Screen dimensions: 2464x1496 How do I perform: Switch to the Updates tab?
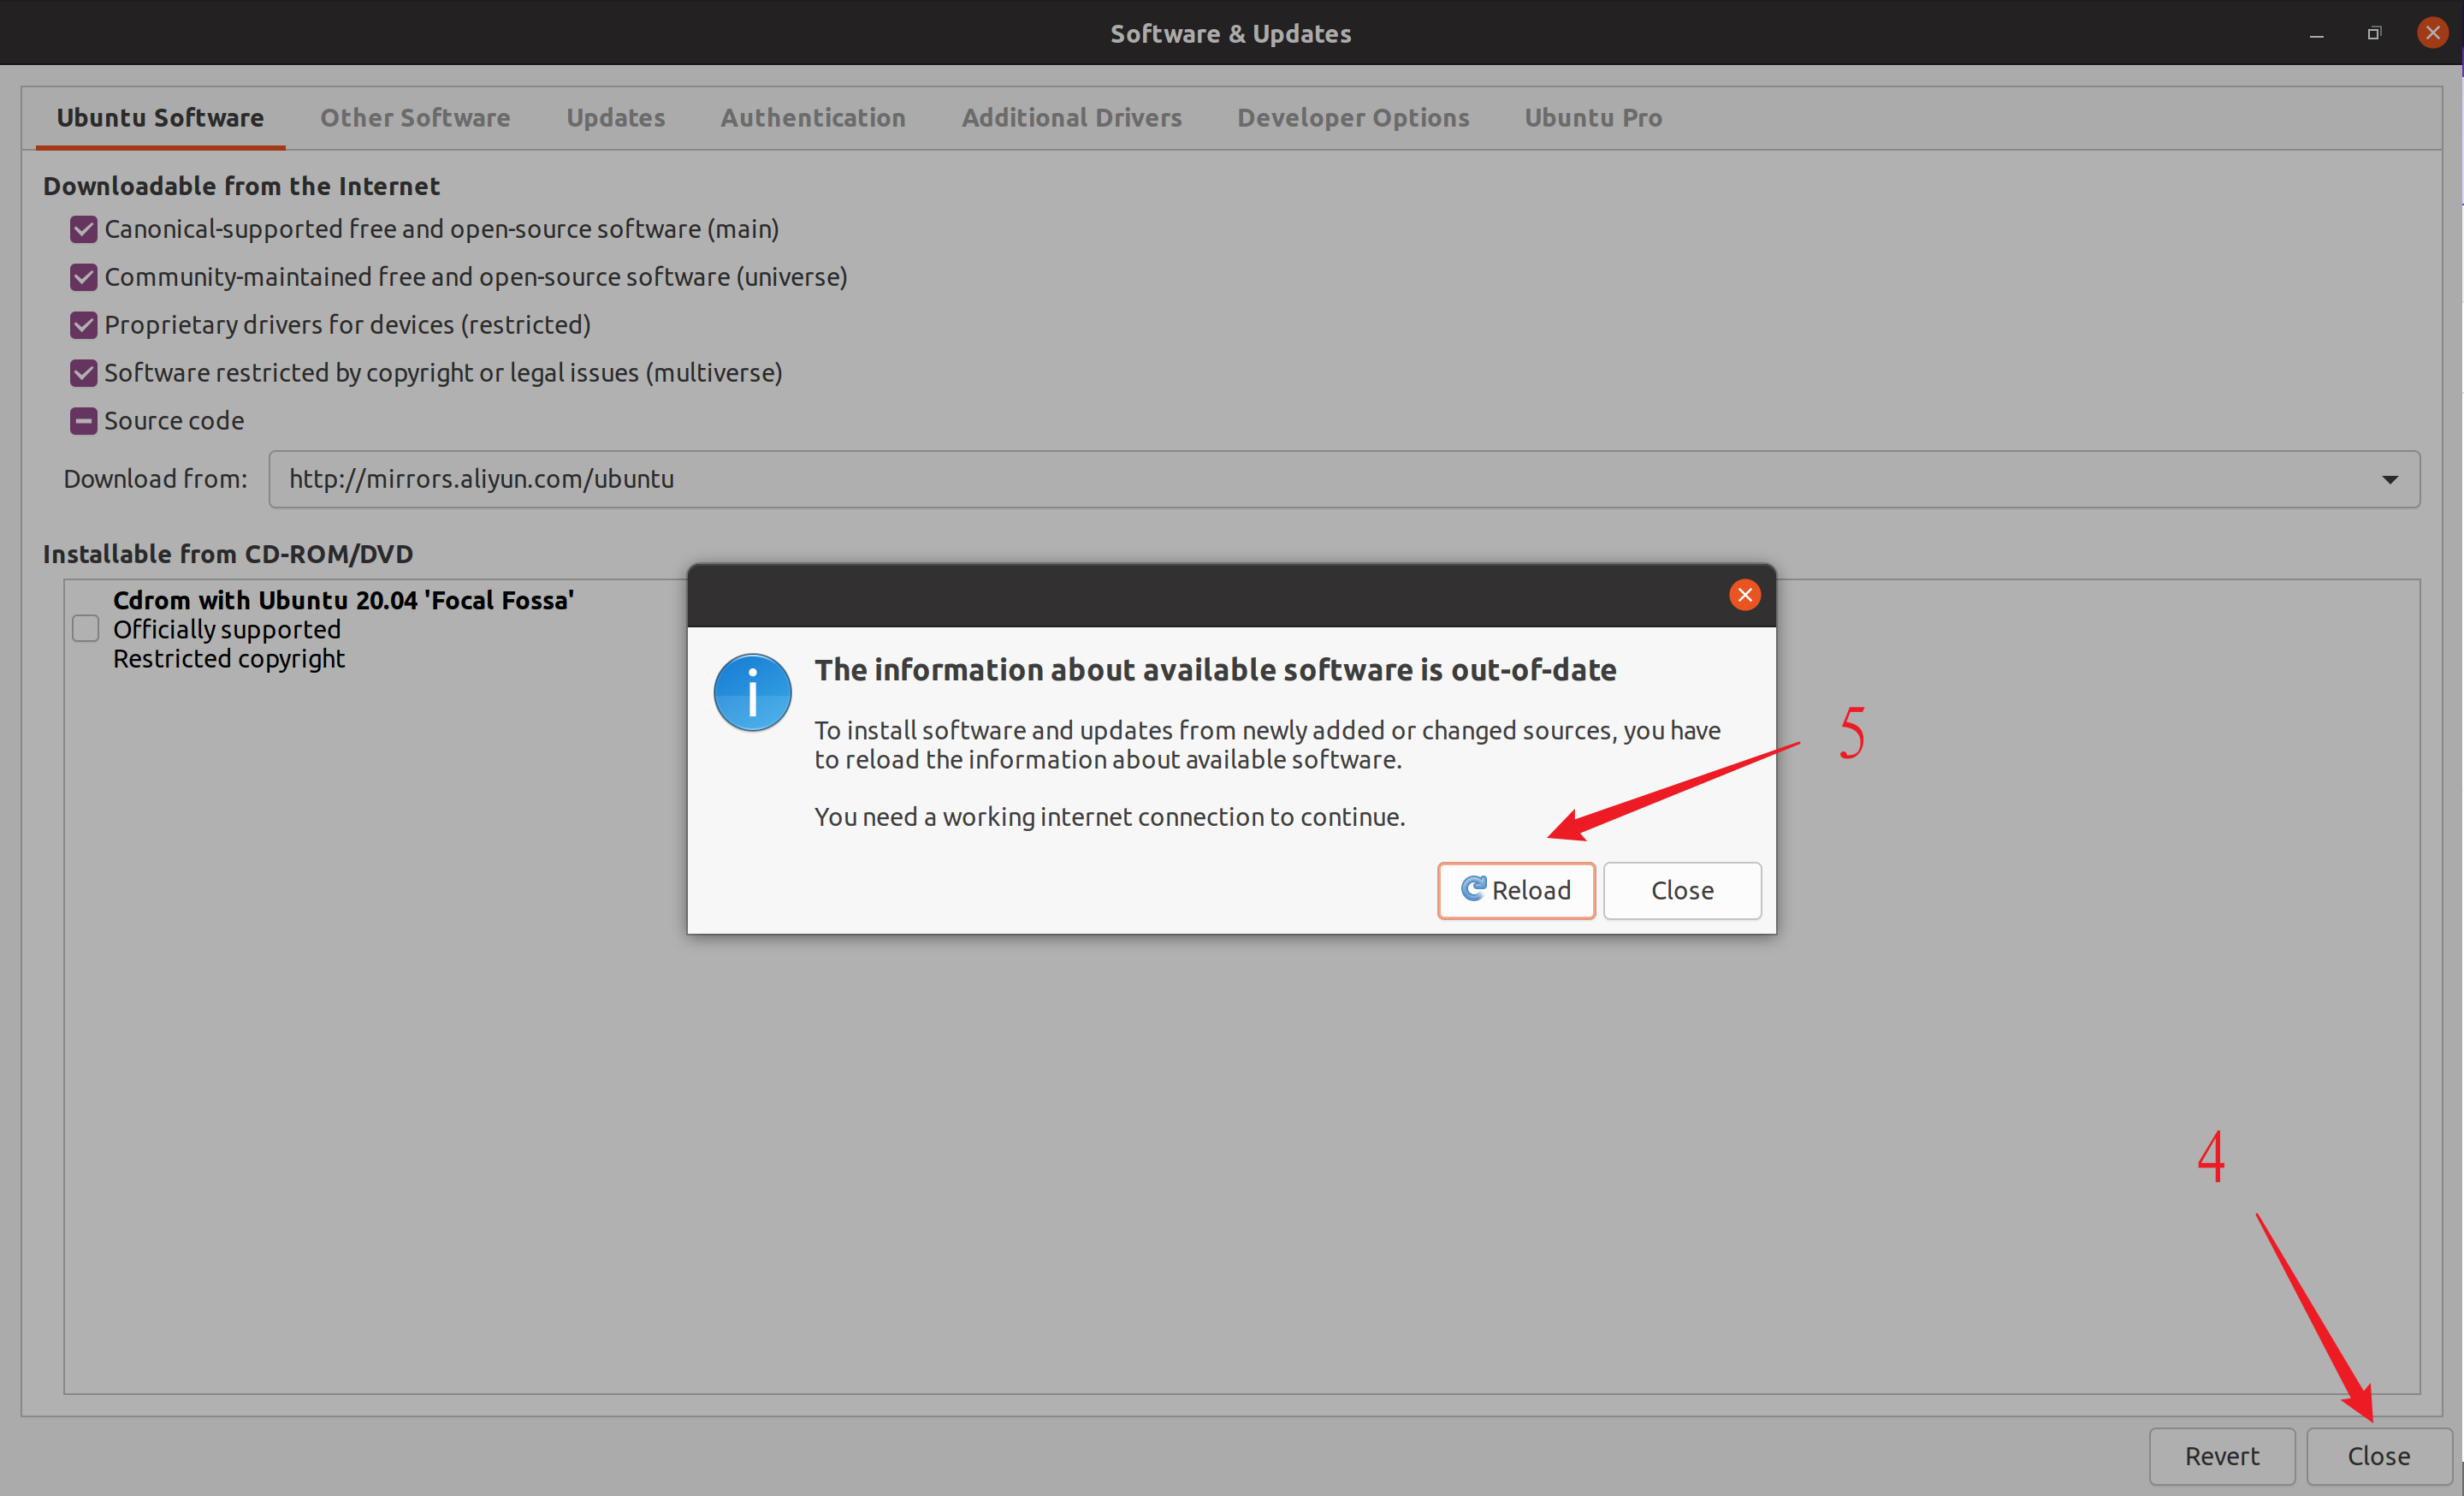[616, 116]
